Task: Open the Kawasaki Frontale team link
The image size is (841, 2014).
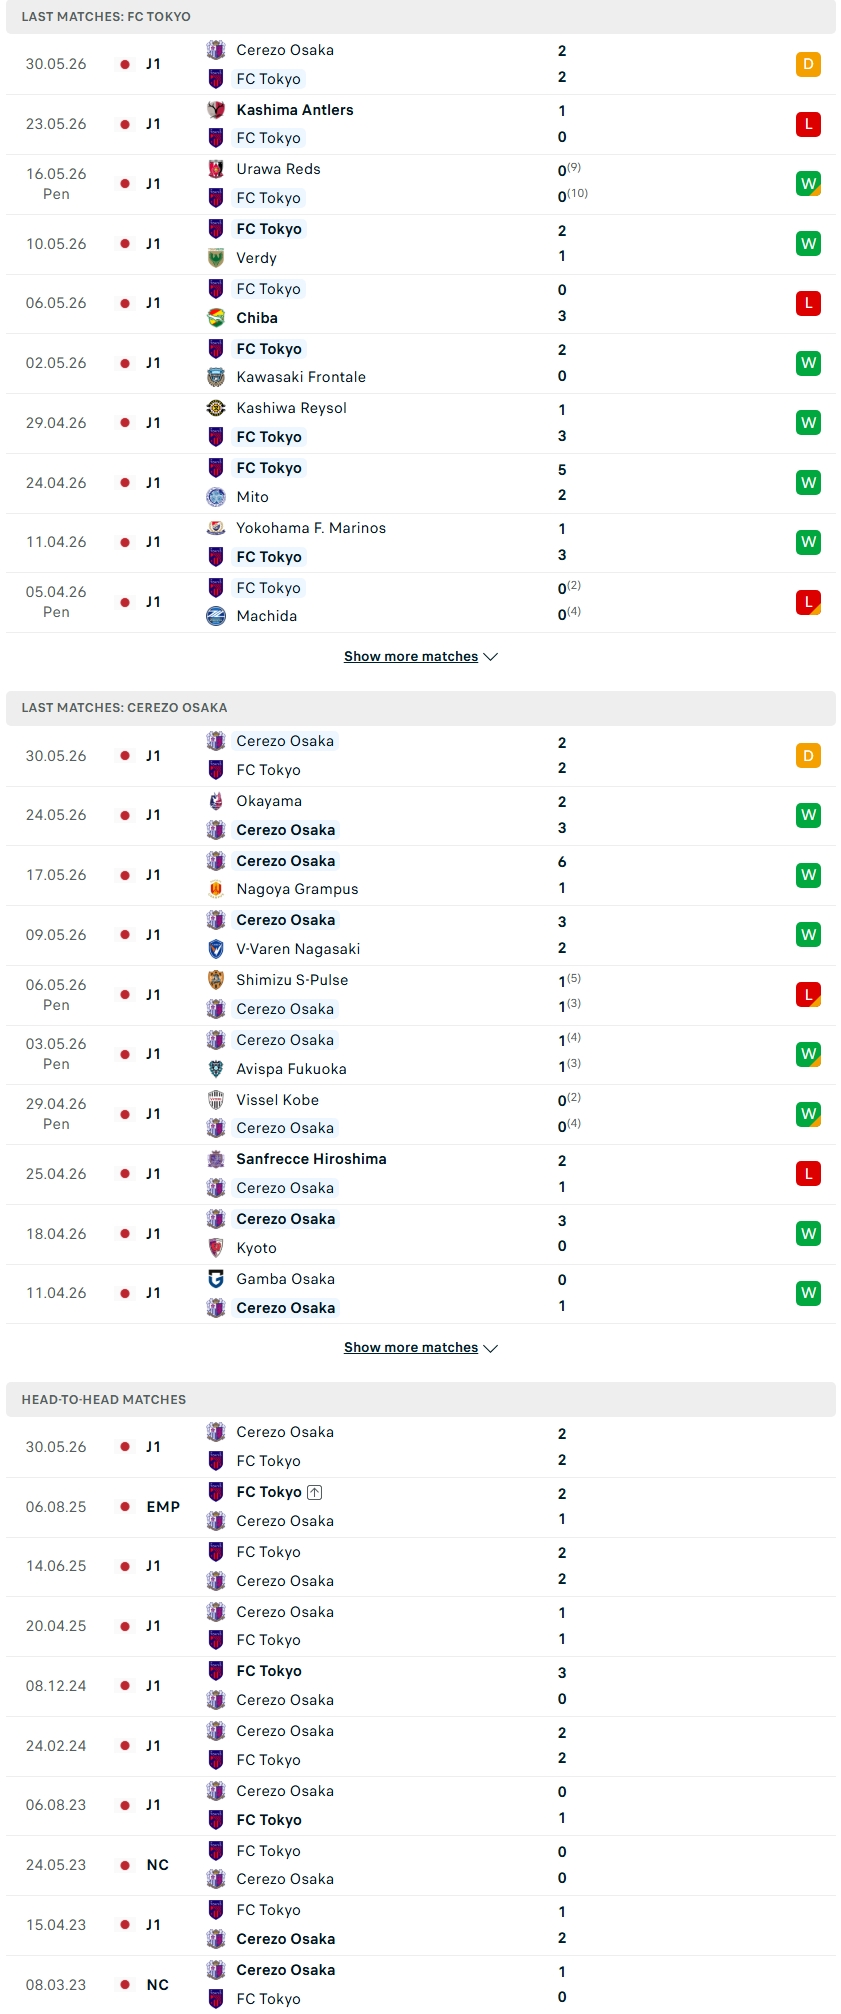Action: tap(301, 377)
